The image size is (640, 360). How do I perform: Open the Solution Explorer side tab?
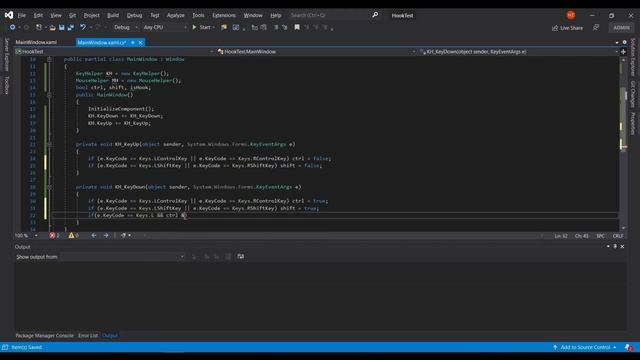[633, 57]
